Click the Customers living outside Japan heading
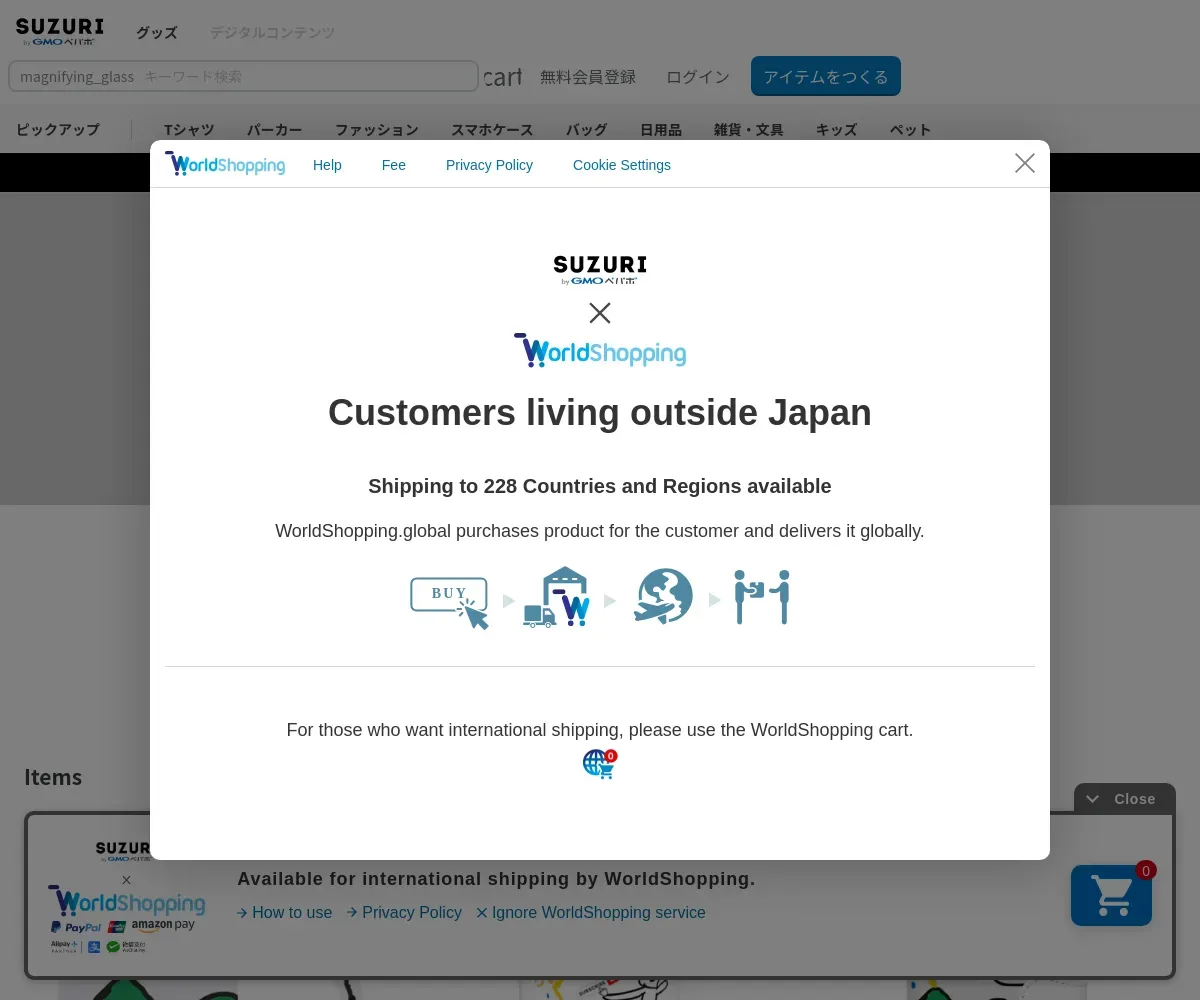 600,413
